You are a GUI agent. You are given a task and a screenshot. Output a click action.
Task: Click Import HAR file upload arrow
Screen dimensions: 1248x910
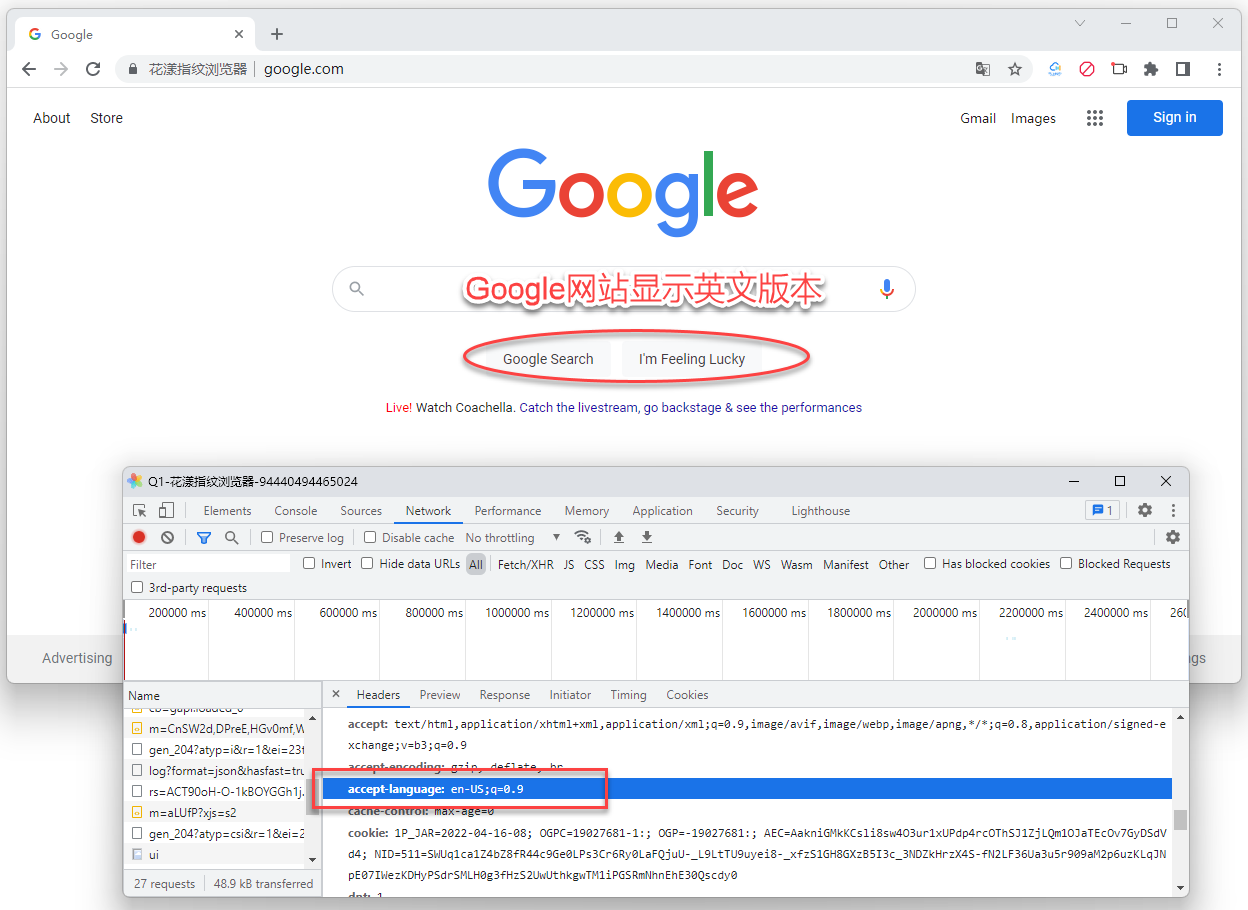point(619,537)
